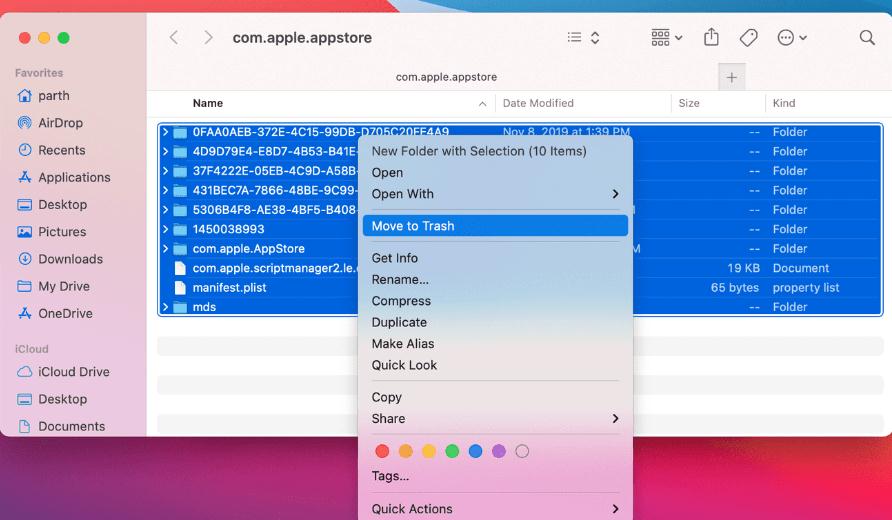Open the group-by grid dropdown
892x520 pixels.
[666, 37]
